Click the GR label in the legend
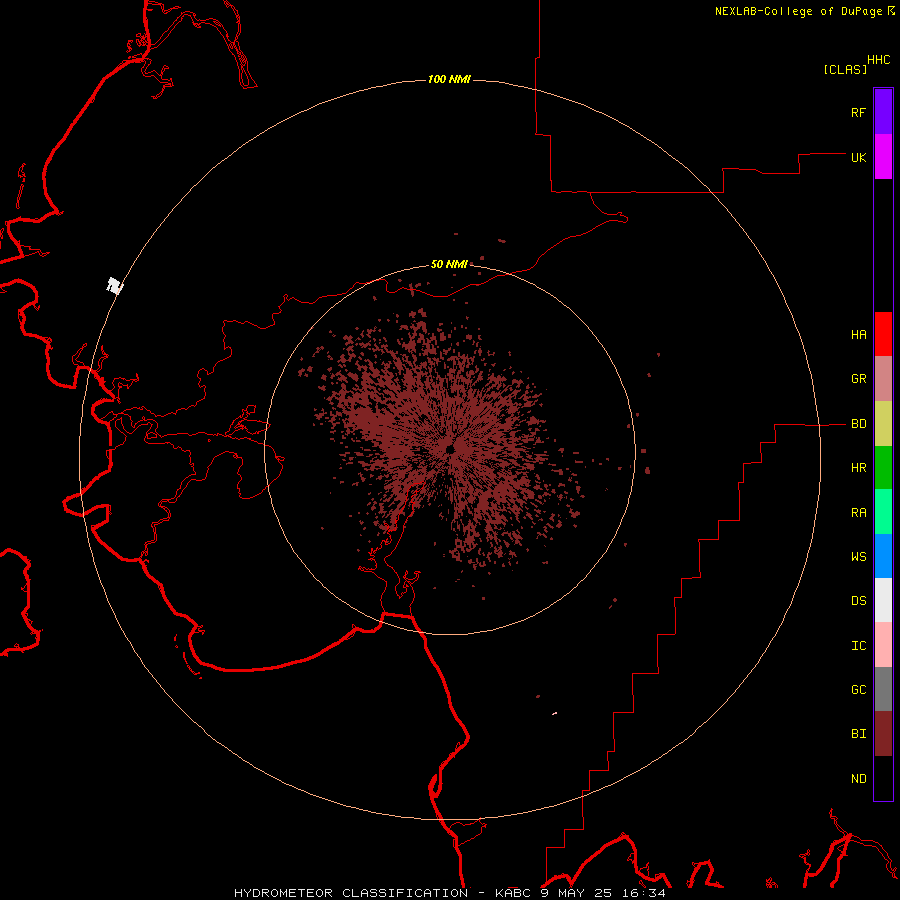 tap(858, 379)
